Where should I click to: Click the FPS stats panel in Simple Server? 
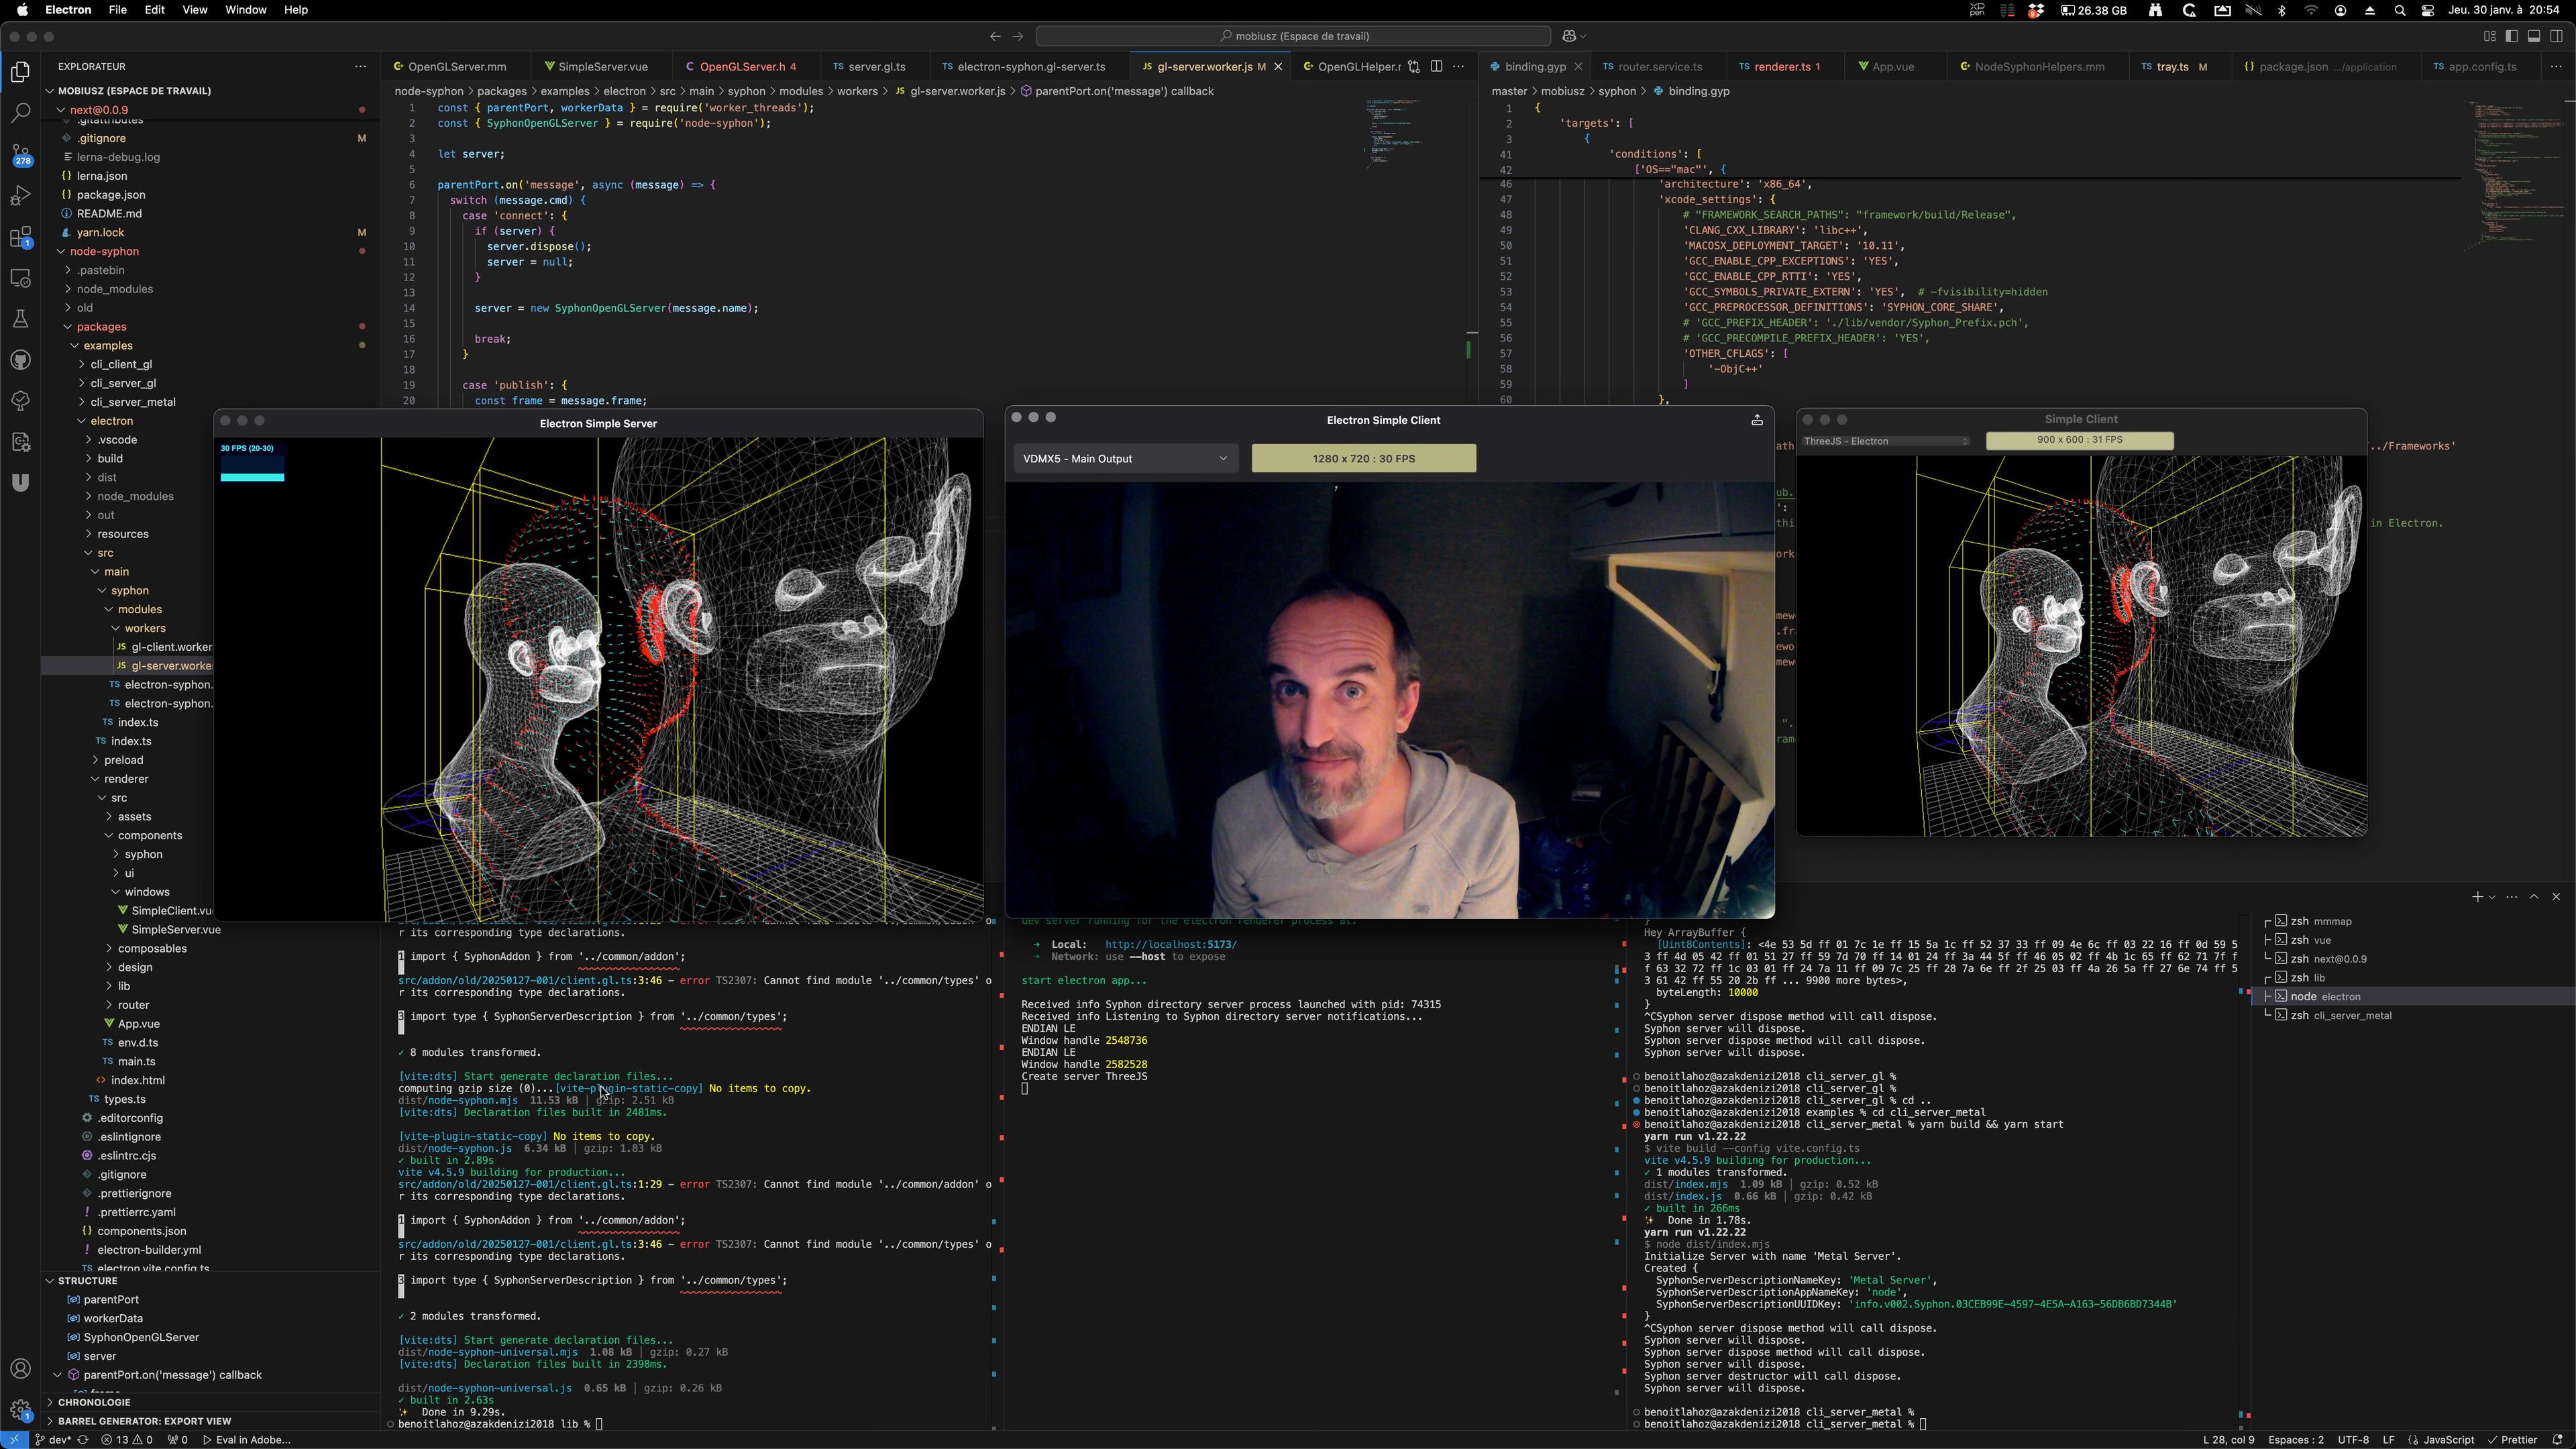252,462
